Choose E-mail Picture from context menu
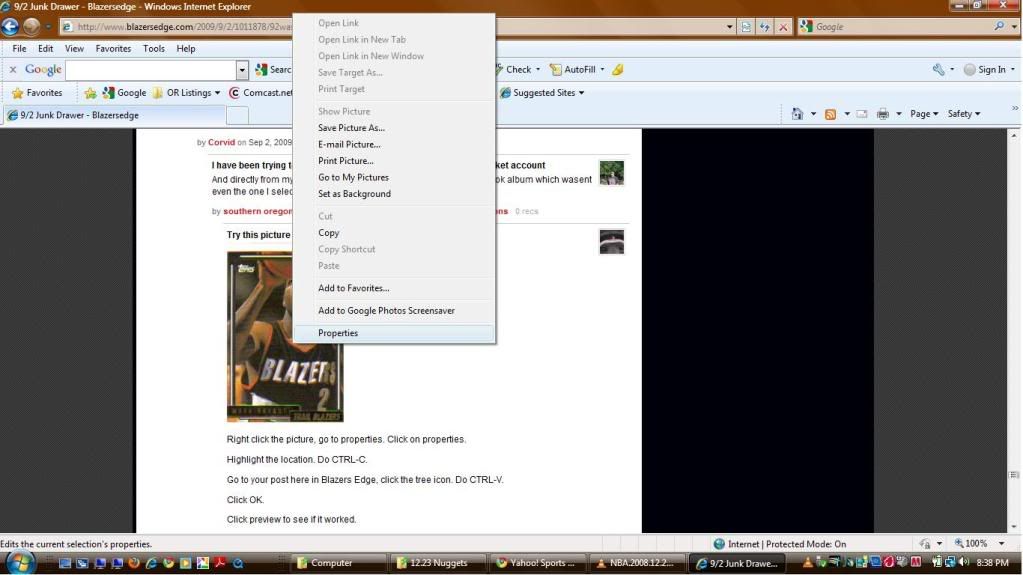This screenshot has width=1023, height=575. (394, 144)
